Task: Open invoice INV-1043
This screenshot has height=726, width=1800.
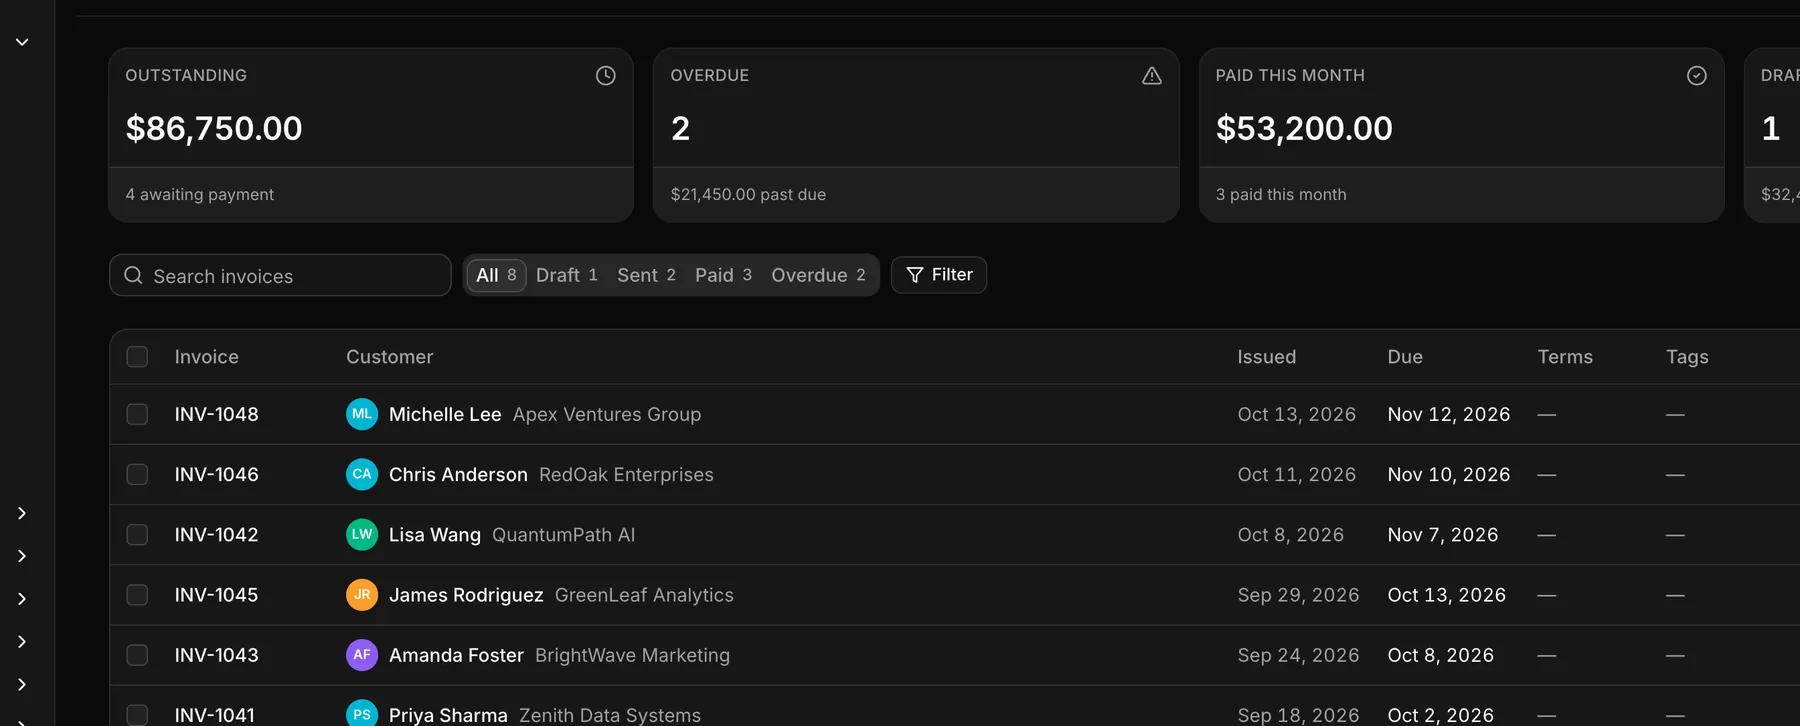Action: click(x=216, y=655)
